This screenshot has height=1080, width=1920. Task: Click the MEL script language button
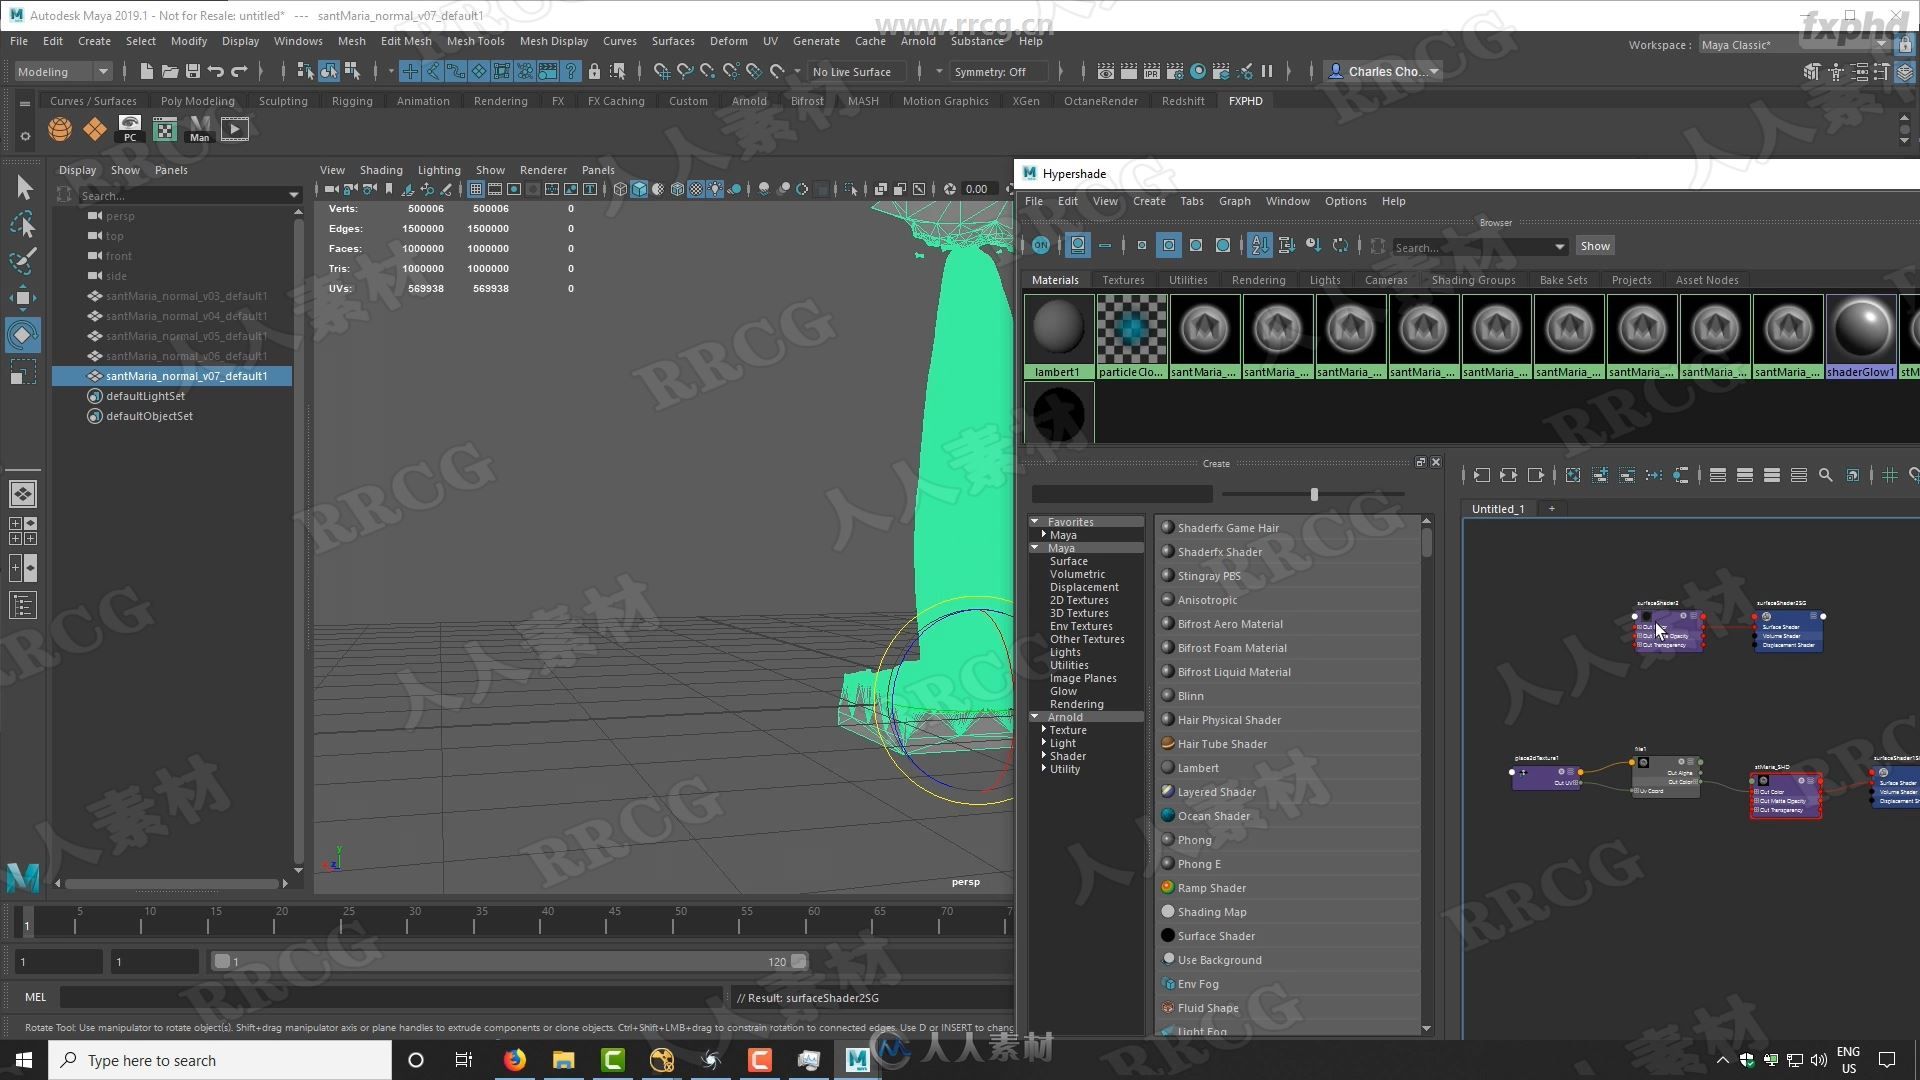pyautogui.click(x=35, y=997)
